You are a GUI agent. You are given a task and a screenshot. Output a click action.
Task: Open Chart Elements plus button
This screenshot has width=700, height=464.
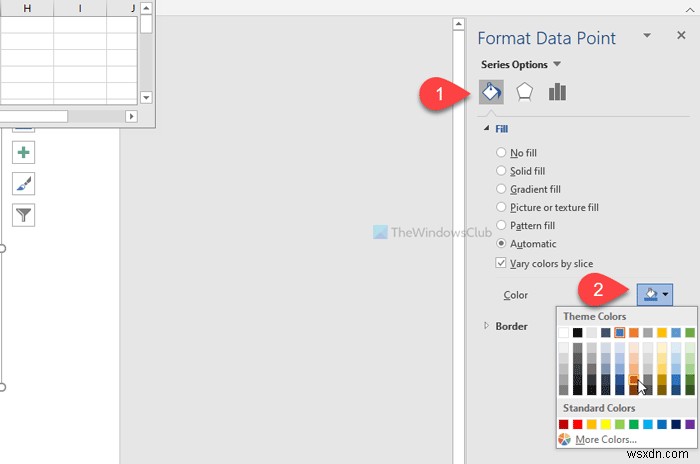(23, 152)
